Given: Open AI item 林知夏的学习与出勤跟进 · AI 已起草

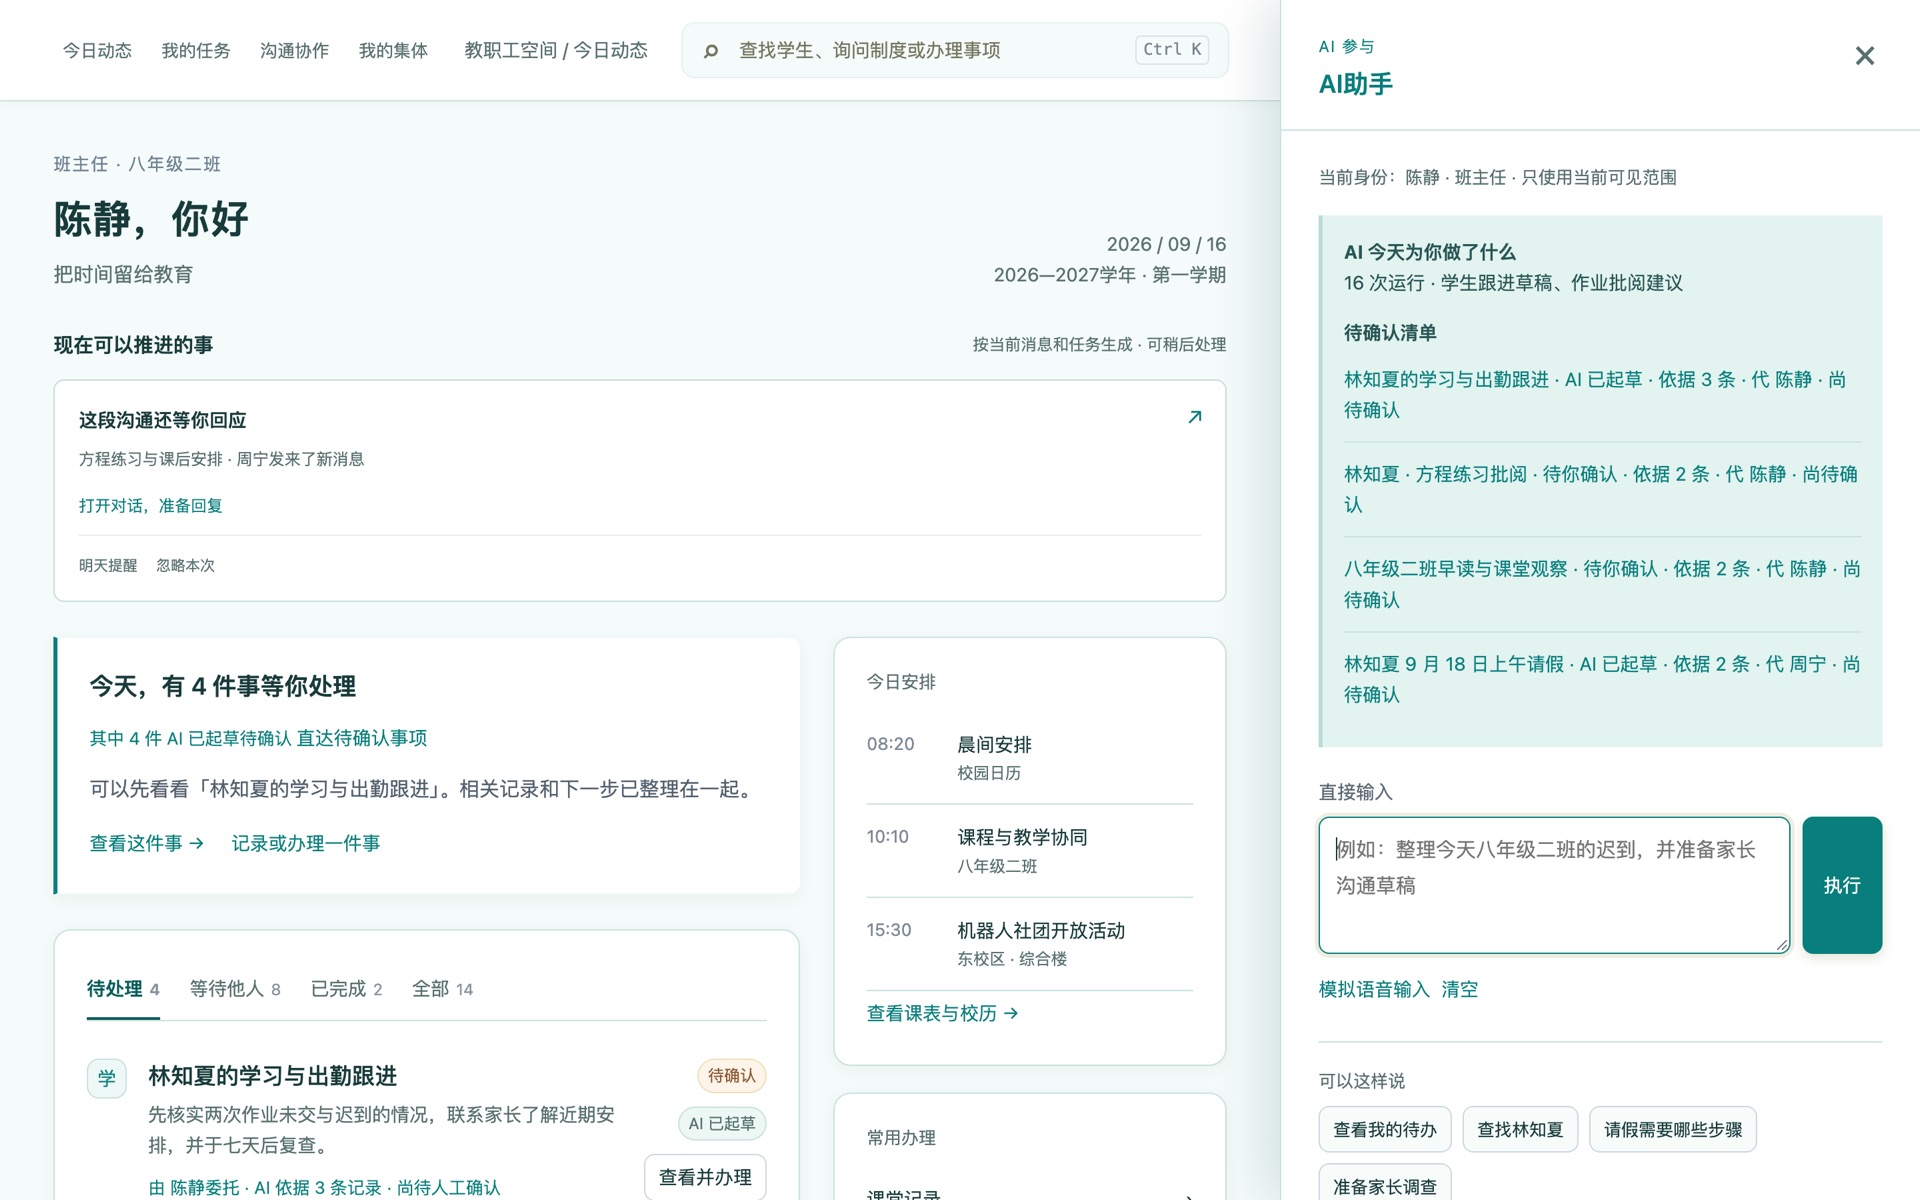Looking at the screenshot, I should pyautogui.click(x=1602, y=395).
